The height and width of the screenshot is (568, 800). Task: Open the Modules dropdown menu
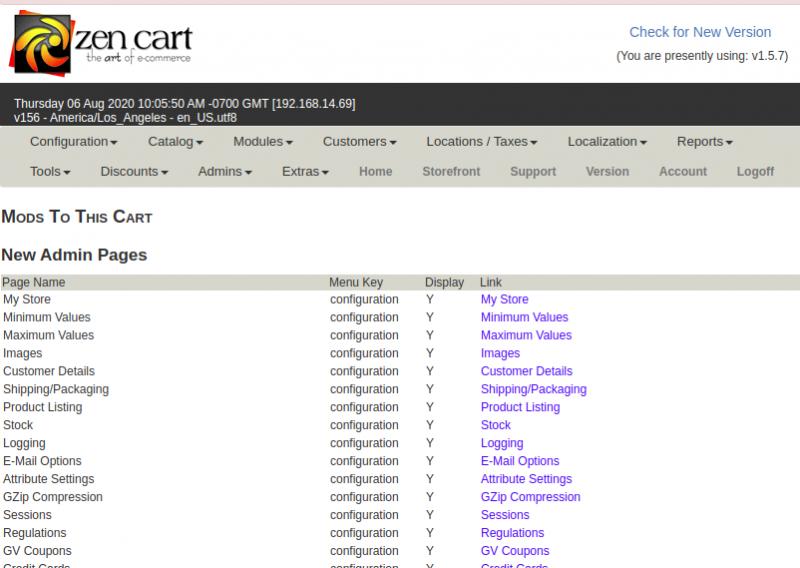(x=263, y=141)
